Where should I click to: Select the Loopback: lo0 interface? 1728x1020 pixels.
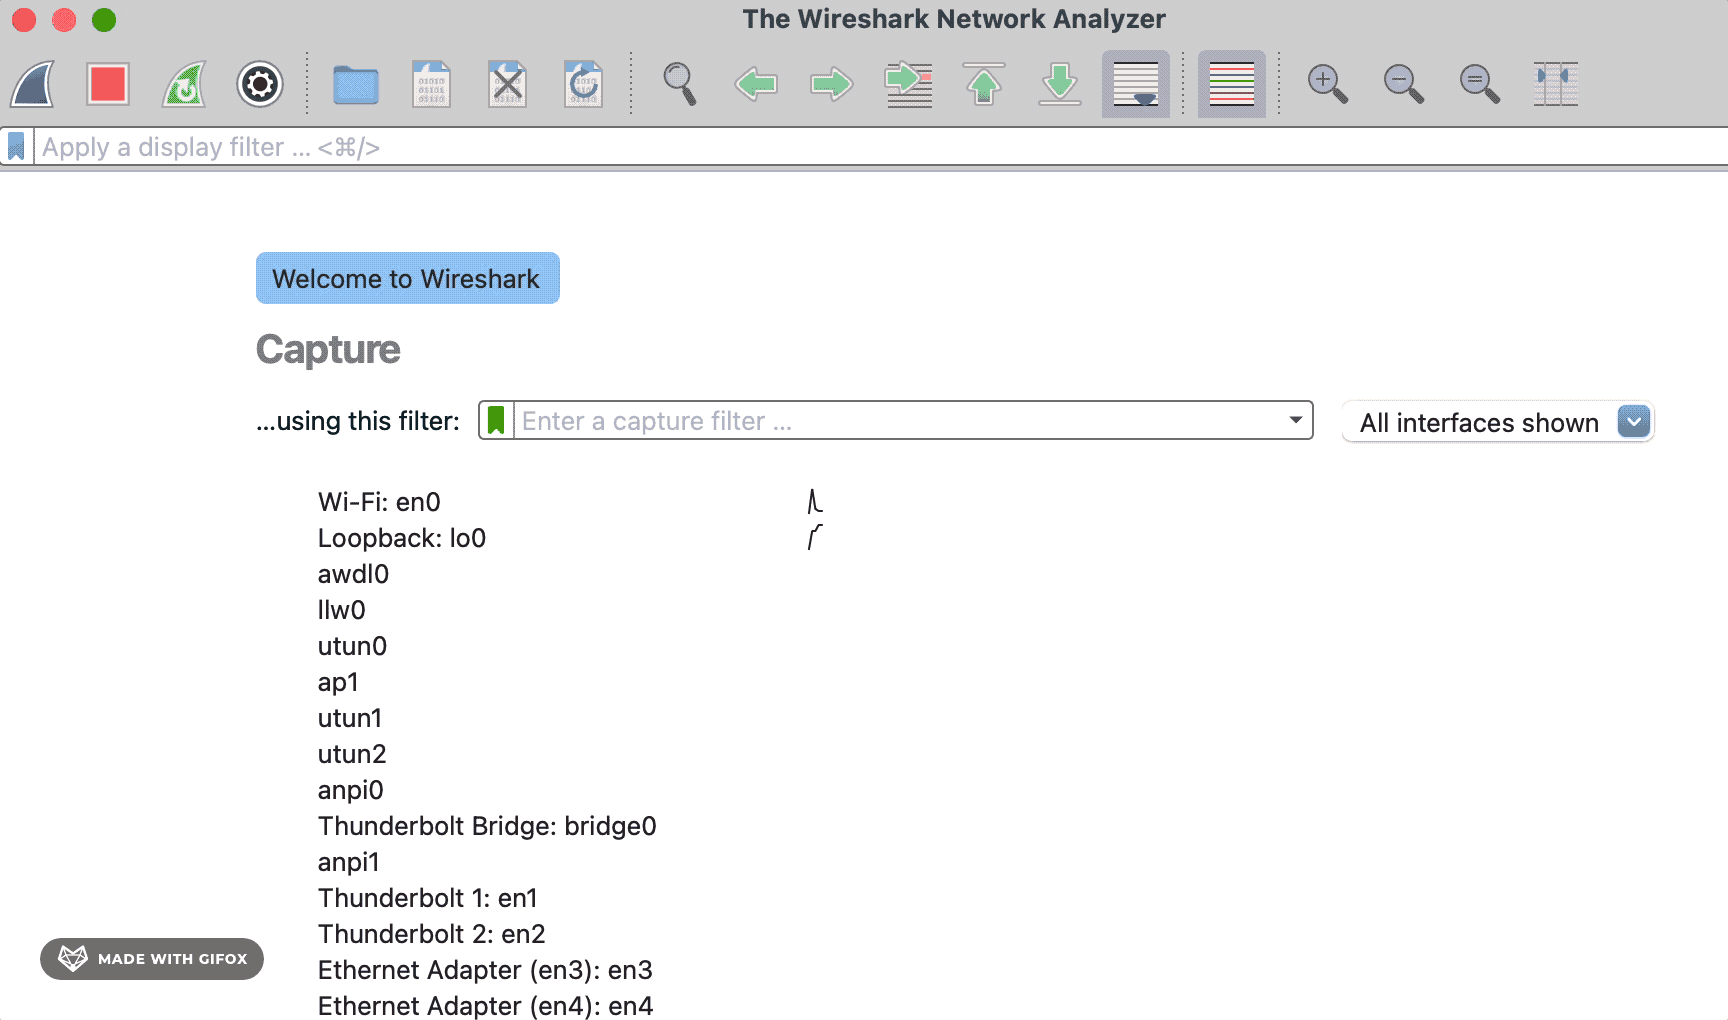pos(402,538)
